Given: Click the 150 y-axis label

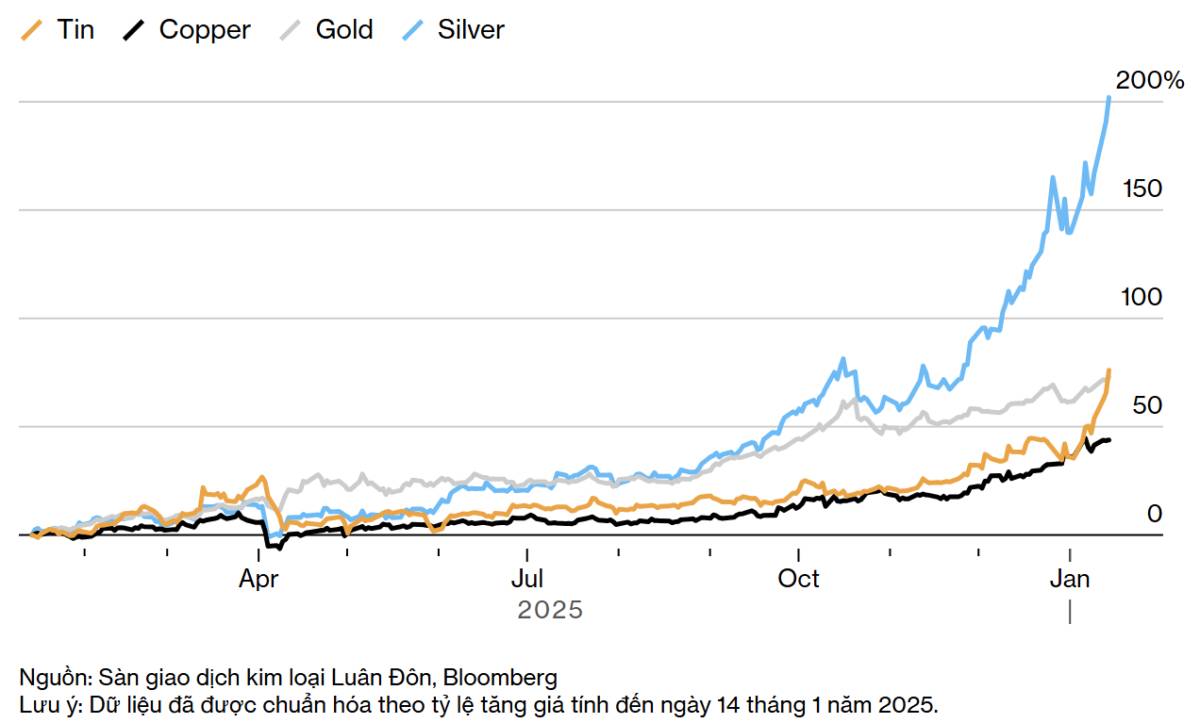Looking at the screenshot, I should [x=1140, y=189].
